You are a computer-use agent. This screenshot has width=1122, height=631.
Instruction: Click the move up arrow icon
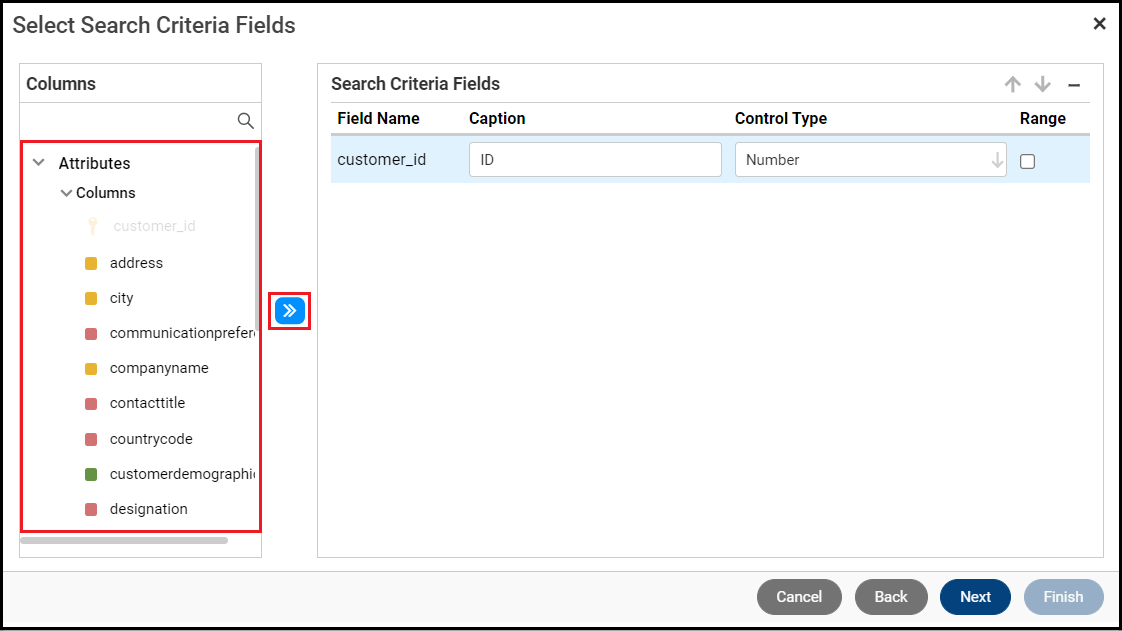click(1013, 85)
